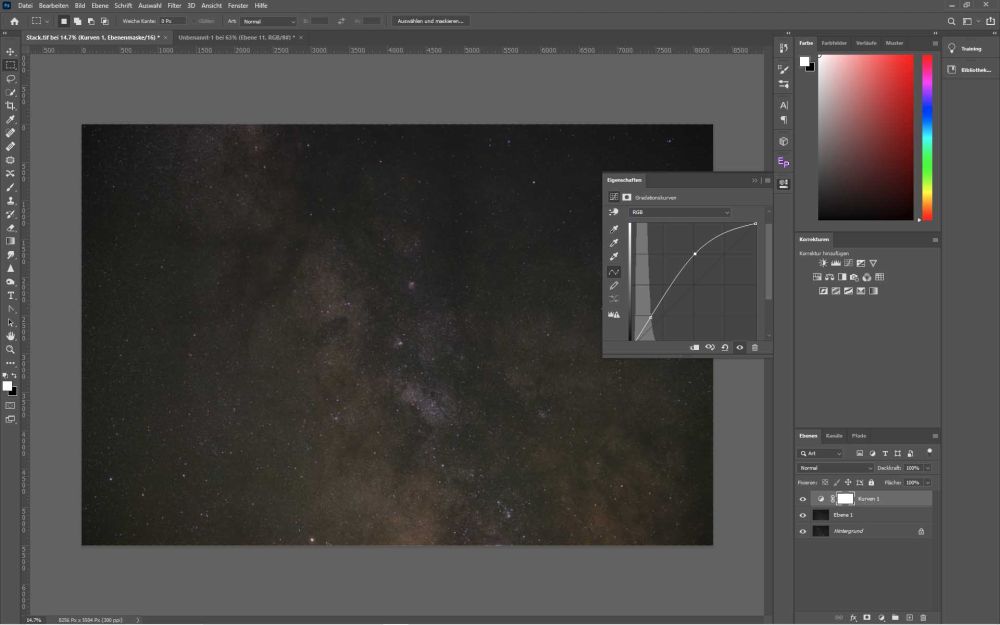Open the Filter menu
1000x625 pixels.
(175, 5)
